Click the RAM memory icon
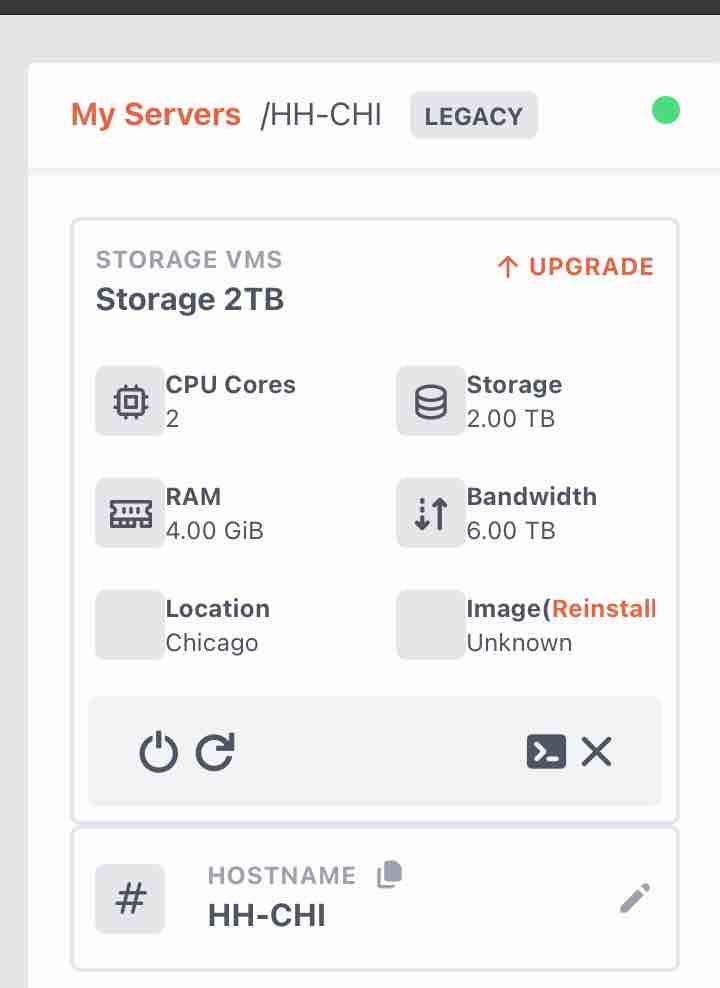 [130, 514]
